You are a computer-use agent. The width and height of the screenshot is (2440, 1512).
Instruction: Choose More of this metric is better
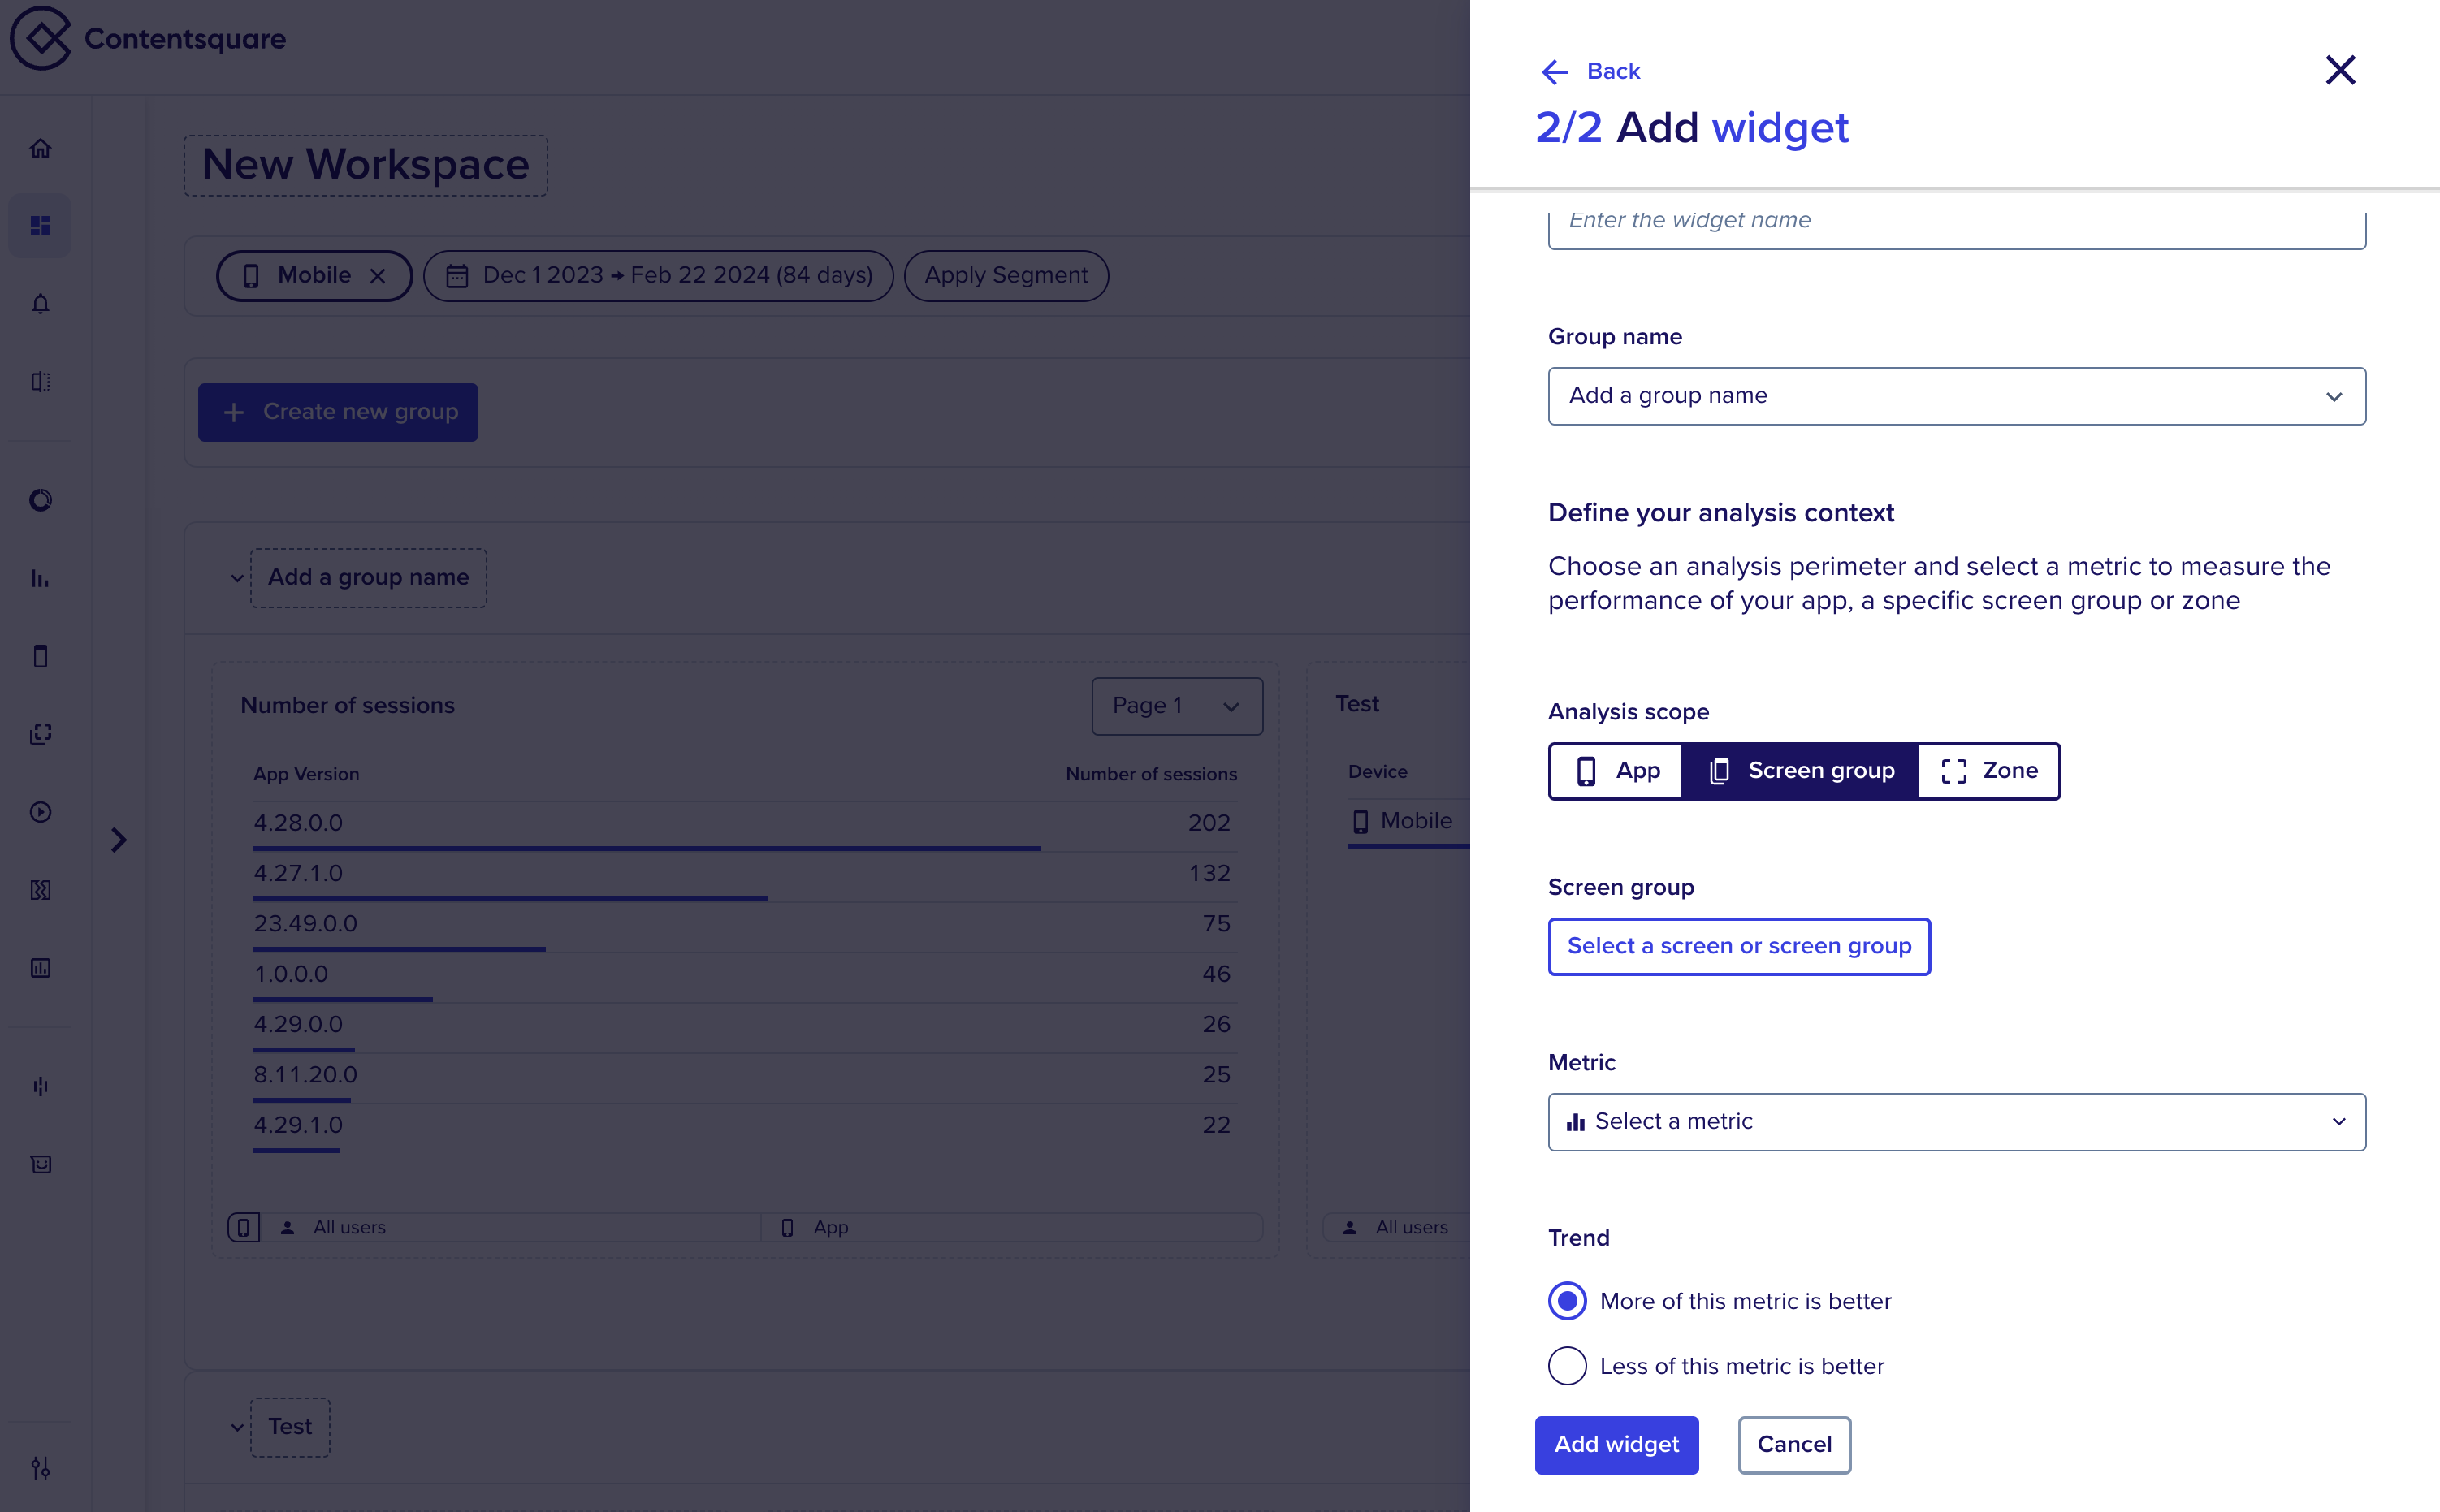click(x=1567, y=1301)
